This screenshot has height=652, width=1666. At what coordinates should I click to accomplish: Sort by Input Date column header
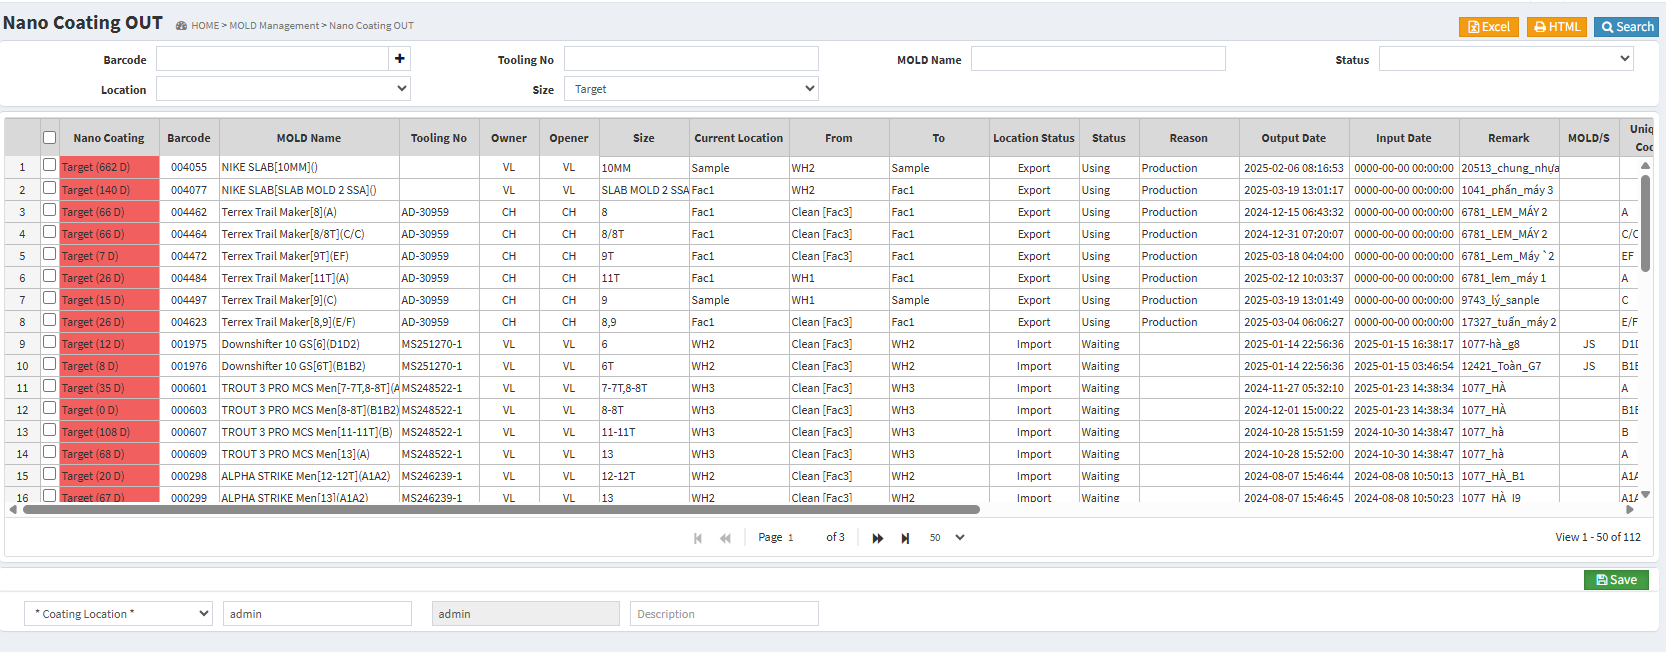pos(1404,138)
